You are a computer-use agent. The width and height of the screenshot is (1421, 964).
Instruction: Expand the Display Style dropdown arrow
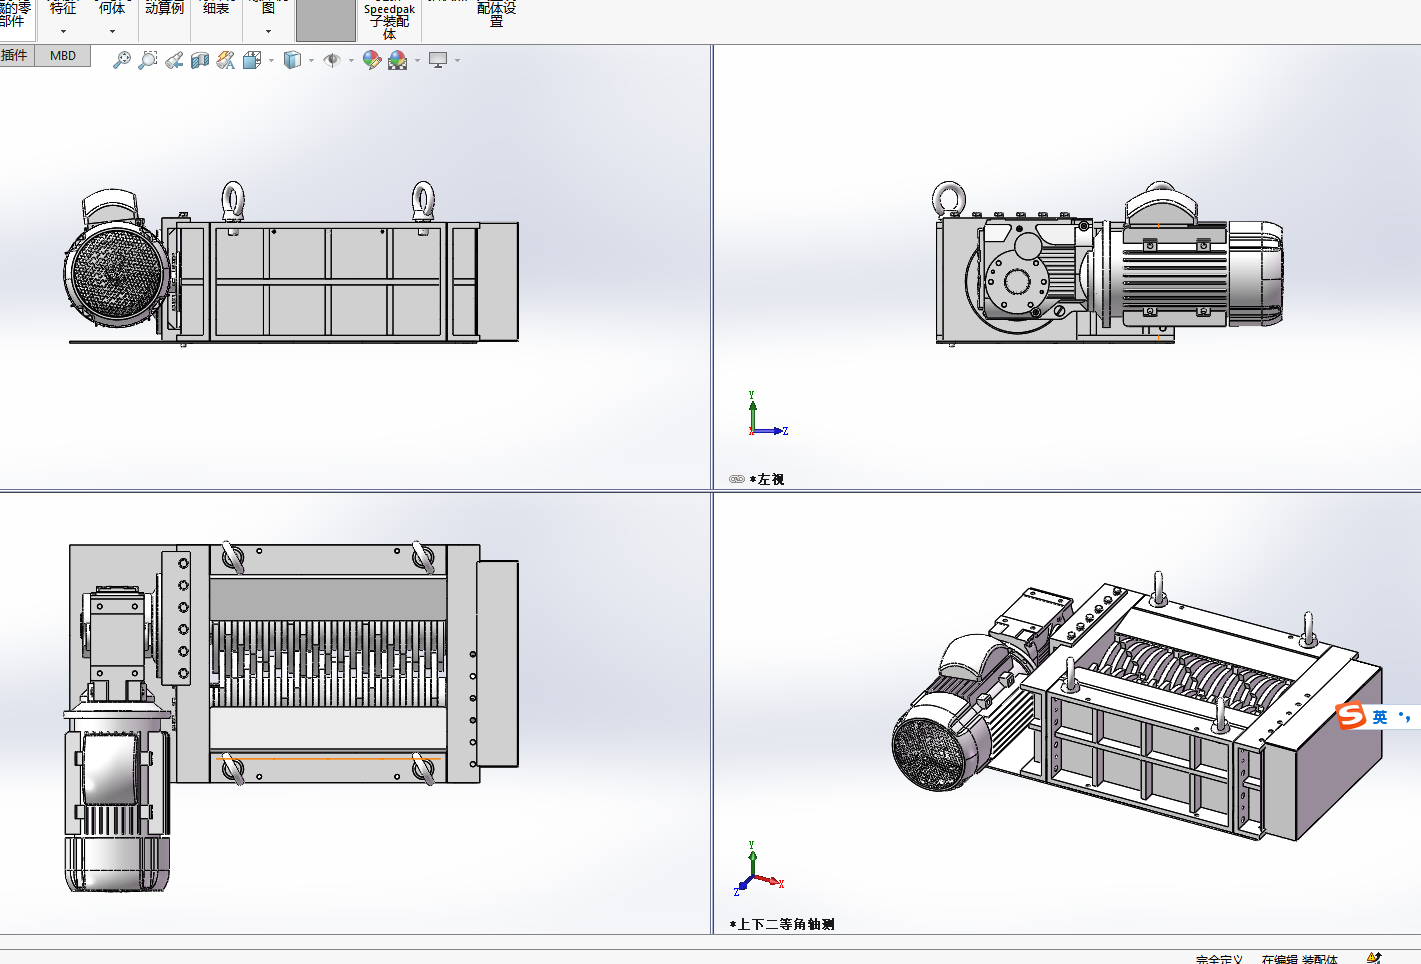pos(311,61)
